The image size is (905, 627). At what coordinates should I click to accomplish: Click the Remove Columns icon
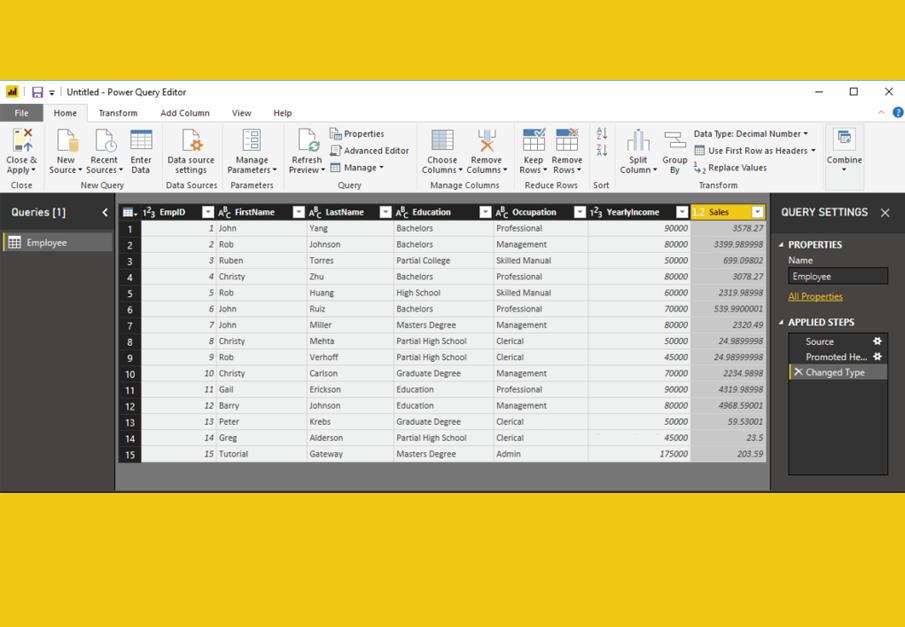[x=487, y=140]
